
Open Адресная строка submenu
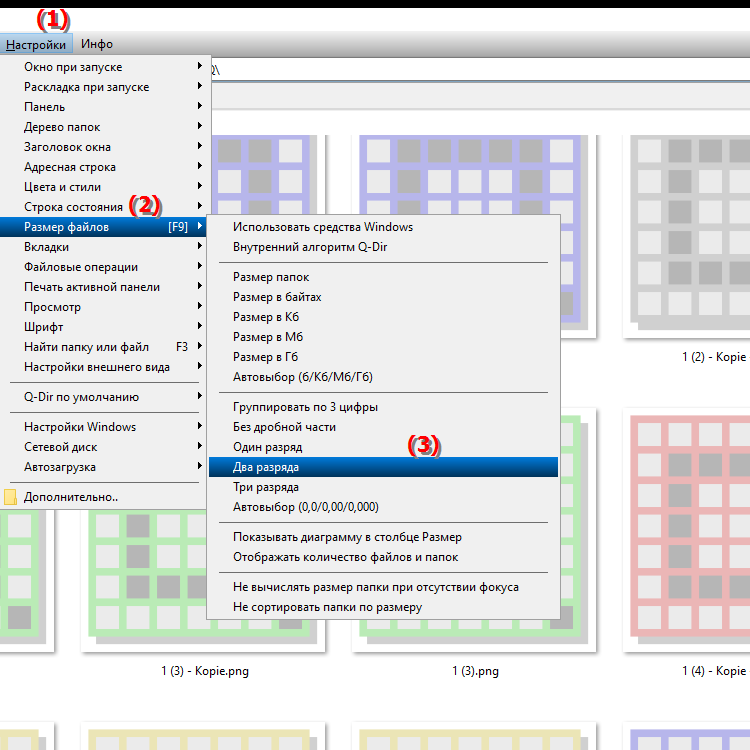(x=103, y=167)
